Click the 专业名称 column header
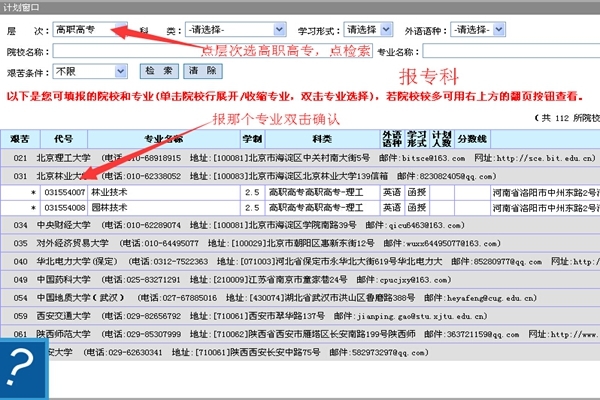The width and height of the screenshot is (600, 400). pos(164,137)
